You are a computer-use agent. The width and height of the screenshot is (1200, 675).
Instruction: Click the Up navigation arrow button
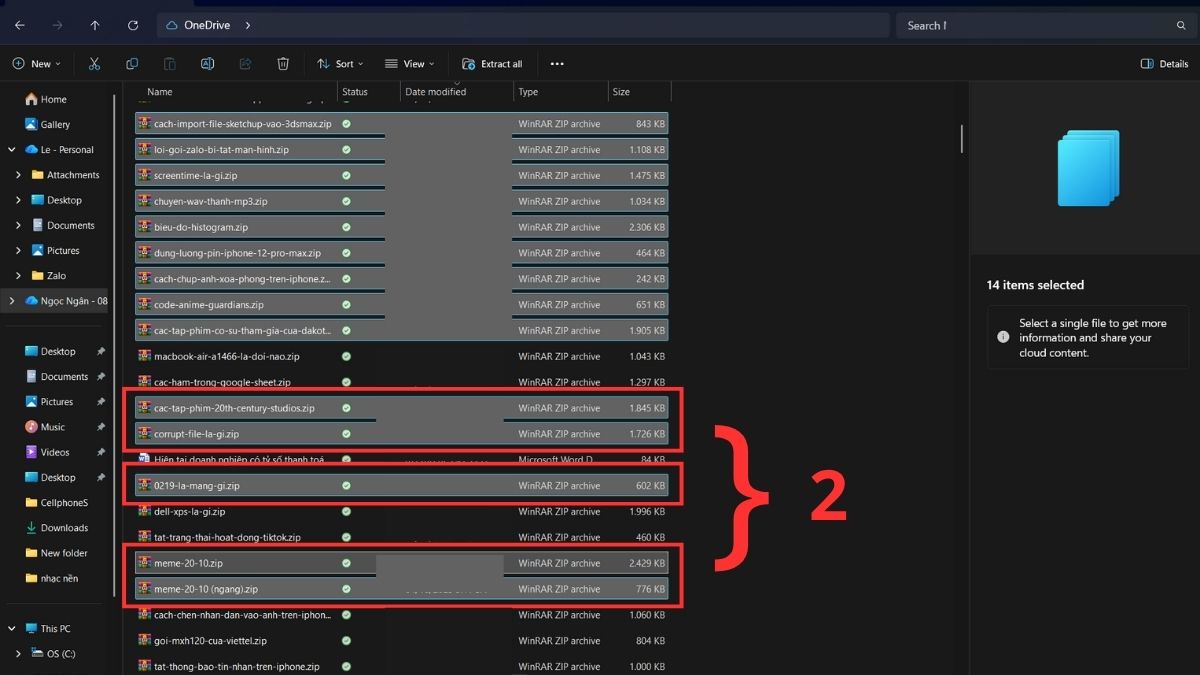(94, 25)
